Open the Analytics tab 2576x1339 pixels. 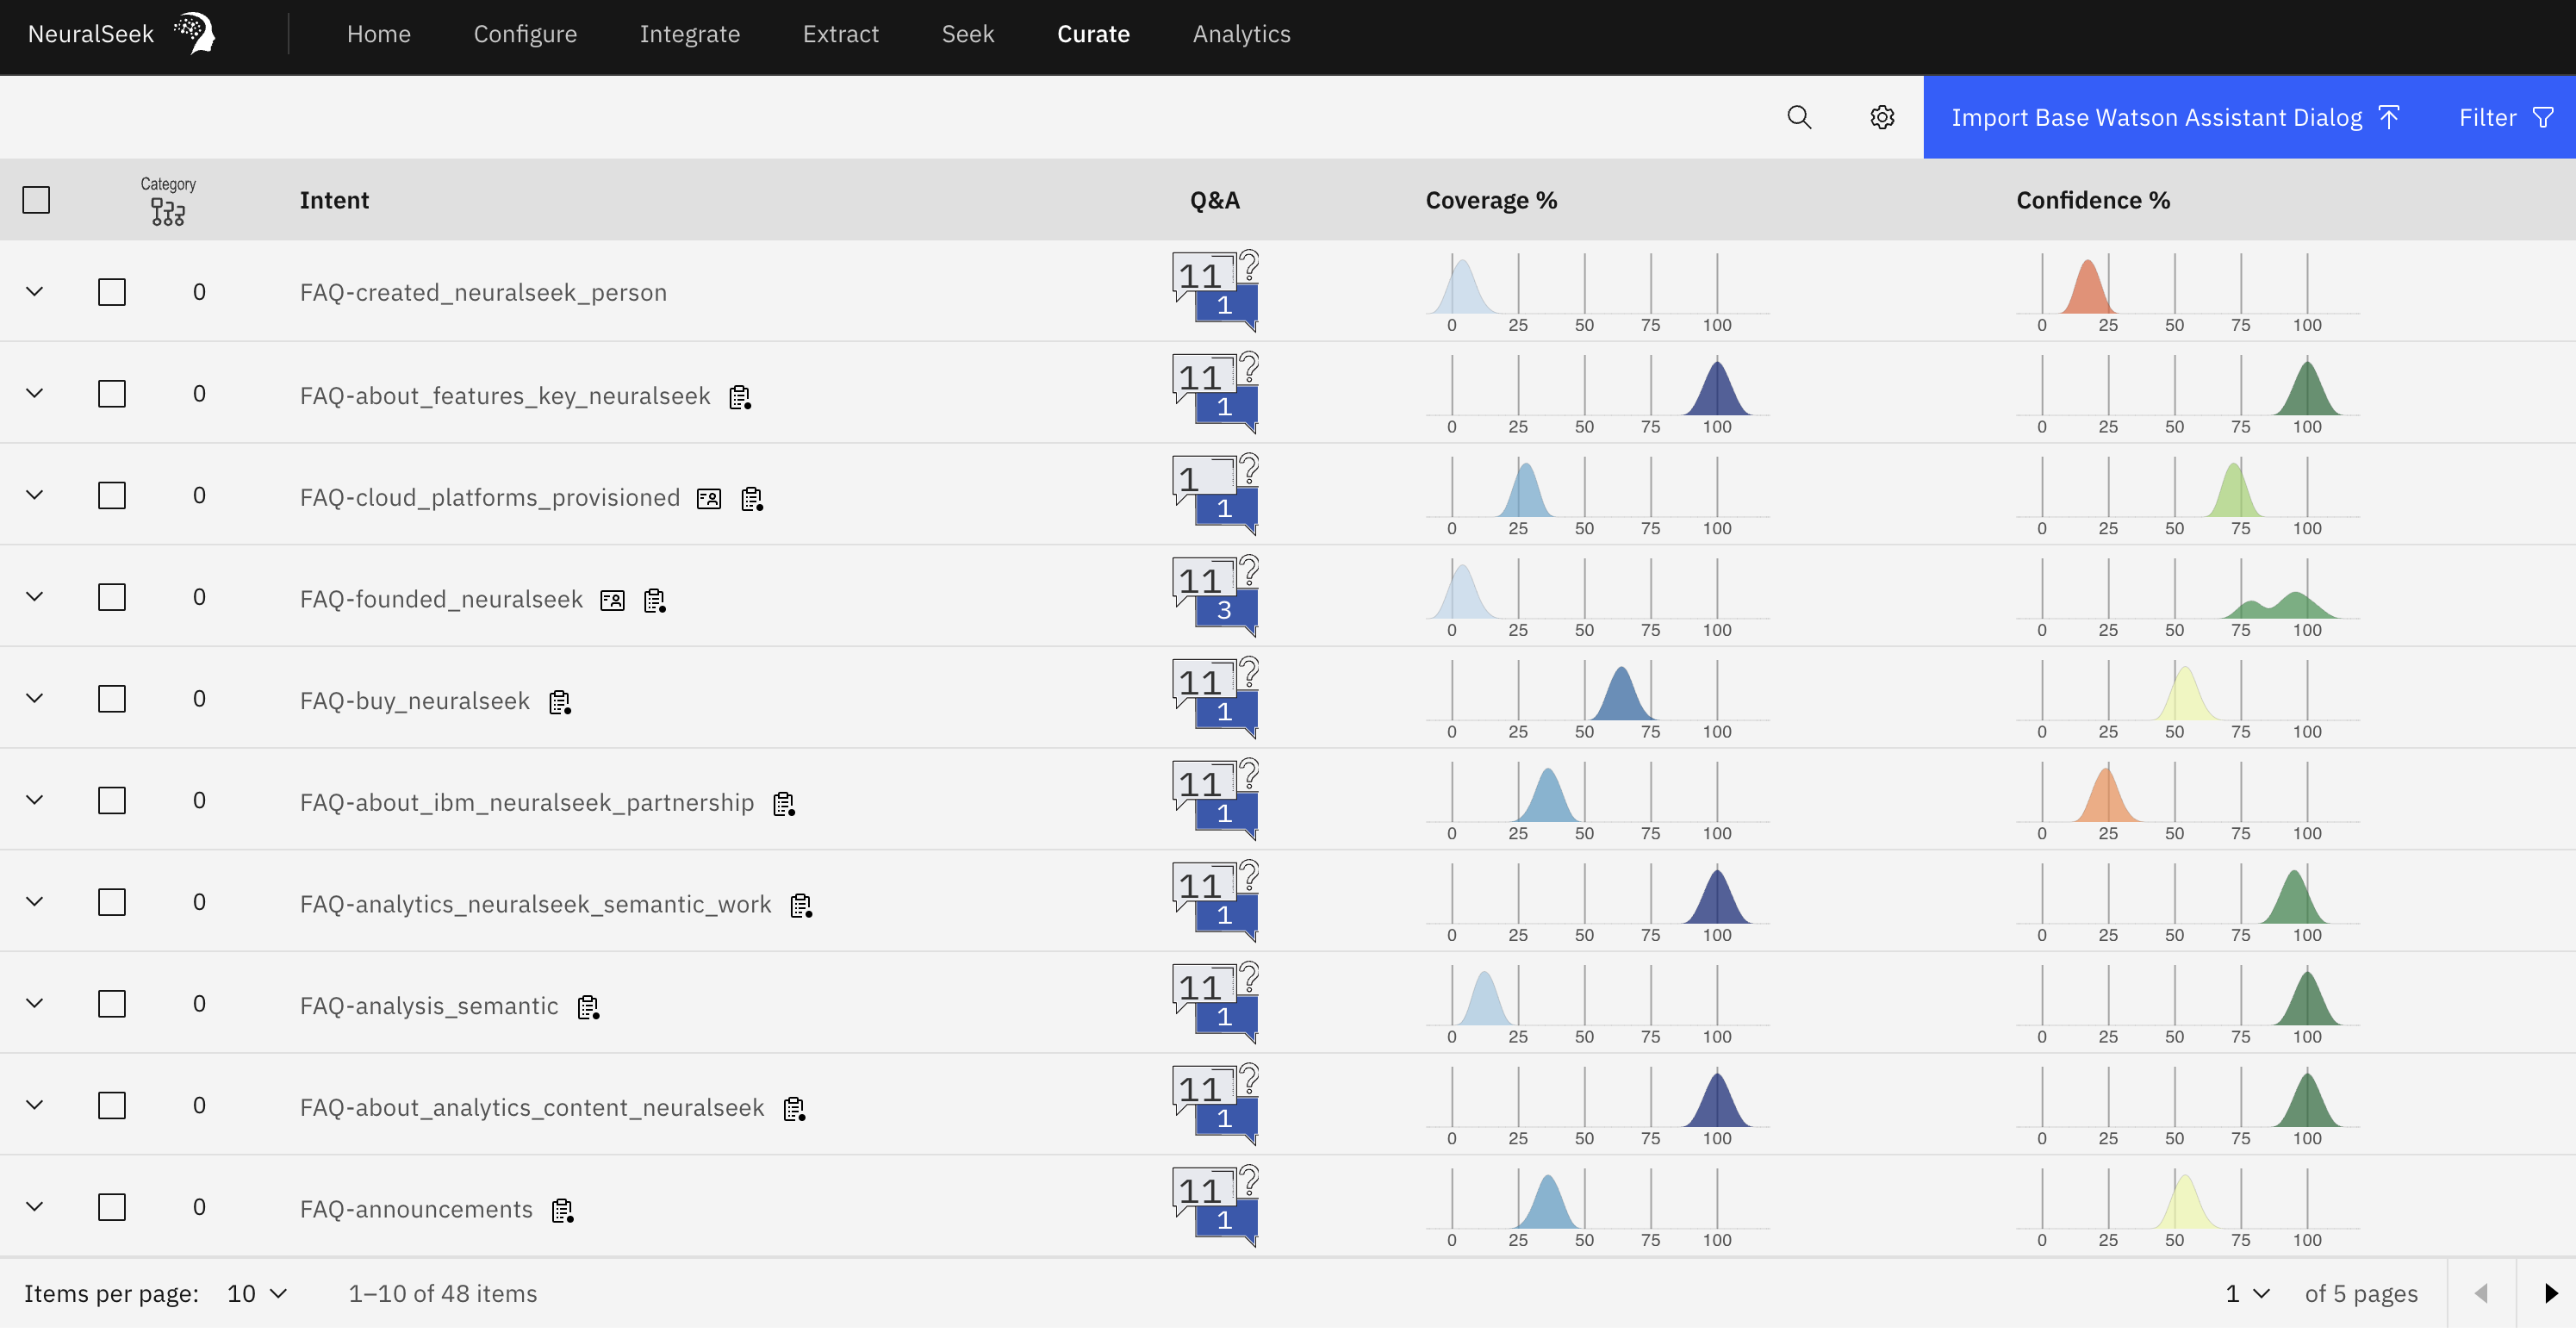coord(1242,34)
